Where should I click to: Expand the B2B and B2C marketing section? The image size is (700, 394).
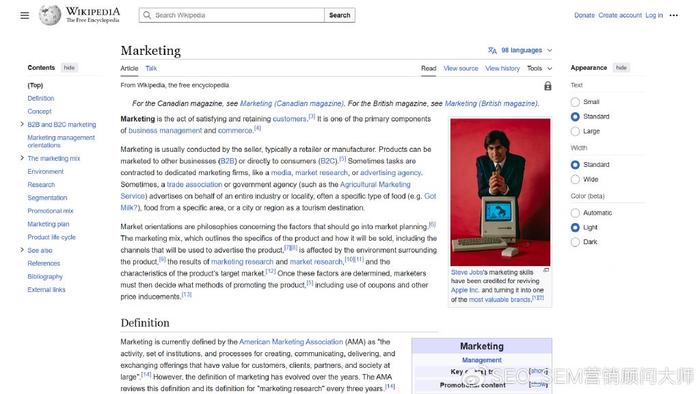click(x=22, y=124)
